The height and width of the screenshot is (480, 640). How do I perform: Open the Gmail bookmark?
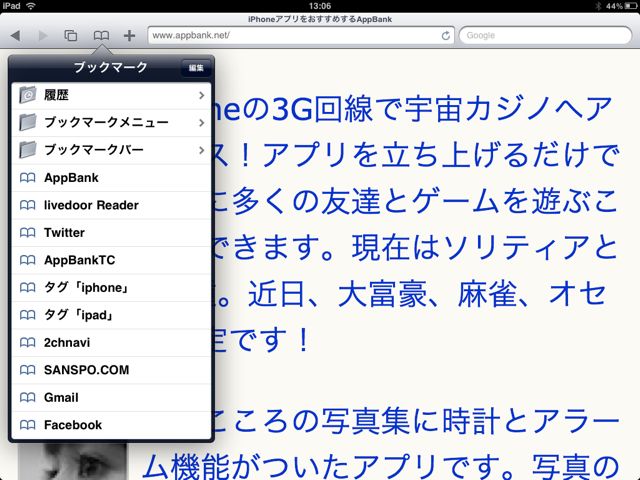(111, 398)
